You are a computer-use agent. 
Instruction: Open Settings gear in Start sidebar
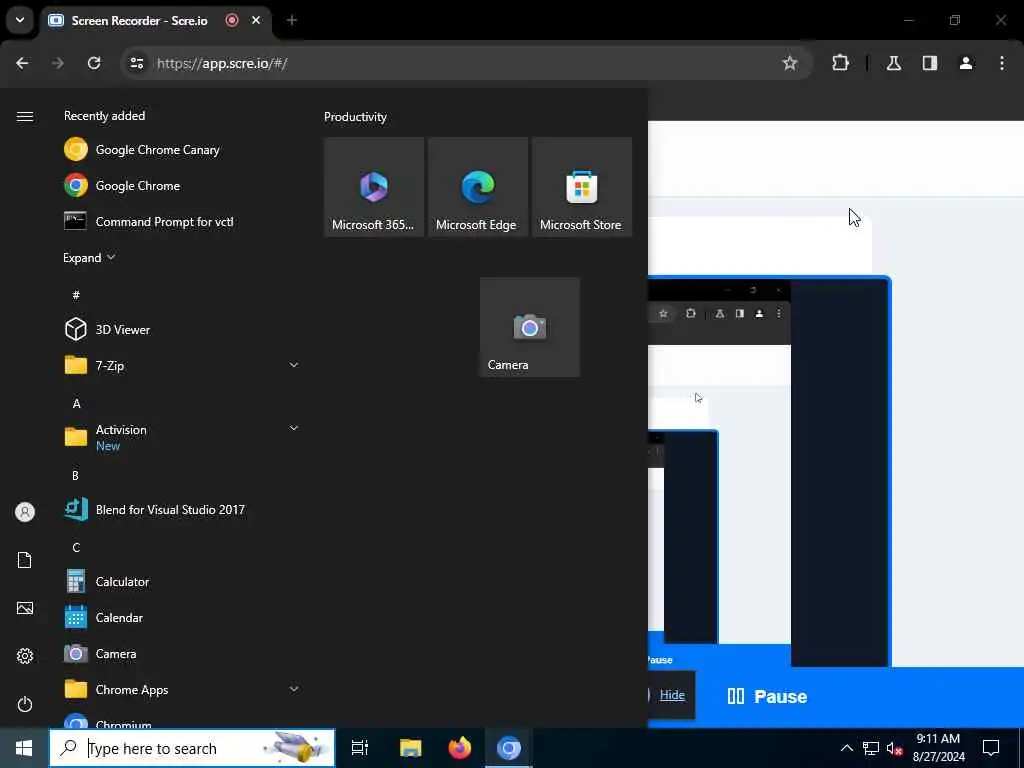[x=25, y=656]
